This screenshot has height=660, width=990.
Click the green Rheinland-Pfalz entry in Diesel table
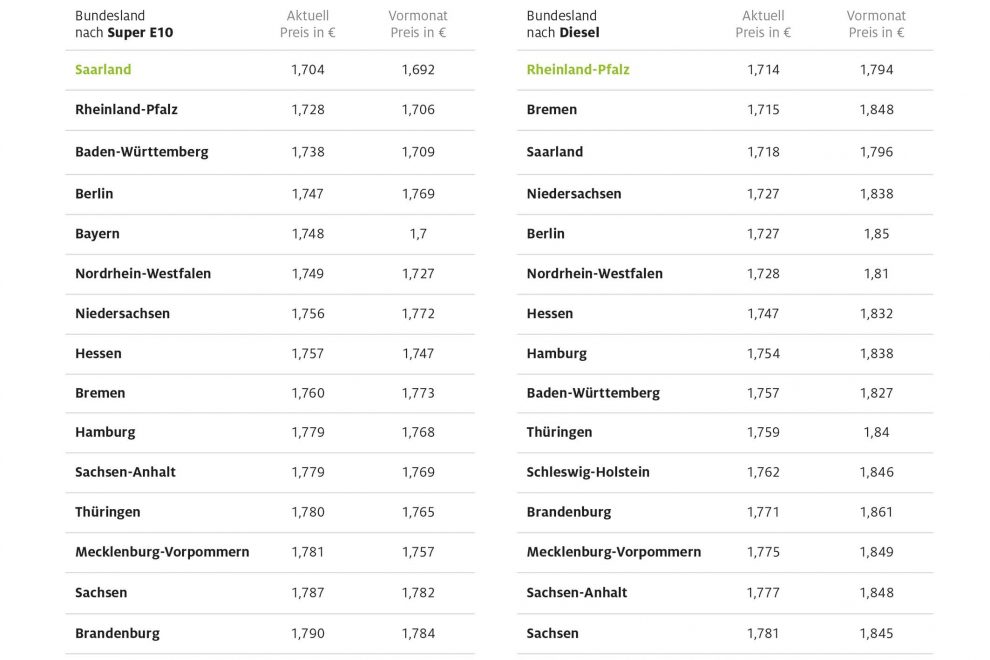578,70
